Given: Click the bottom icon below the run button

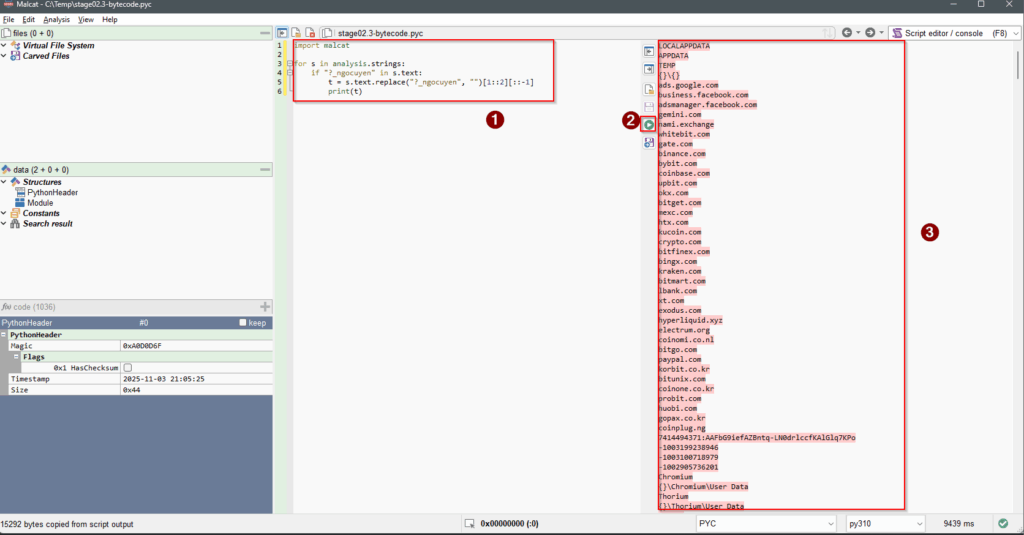Looking at the screenshot, I should click(649, 143).
